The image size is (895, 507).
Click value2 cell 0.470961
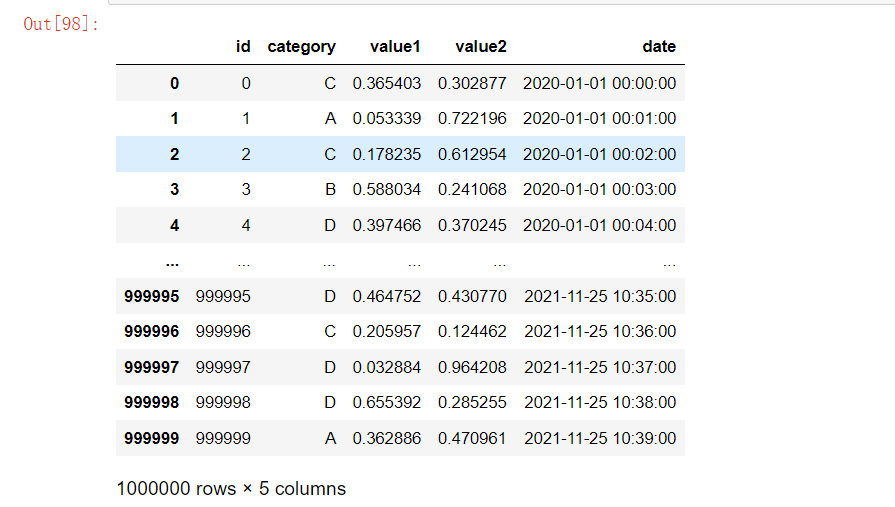pos(472,438)
